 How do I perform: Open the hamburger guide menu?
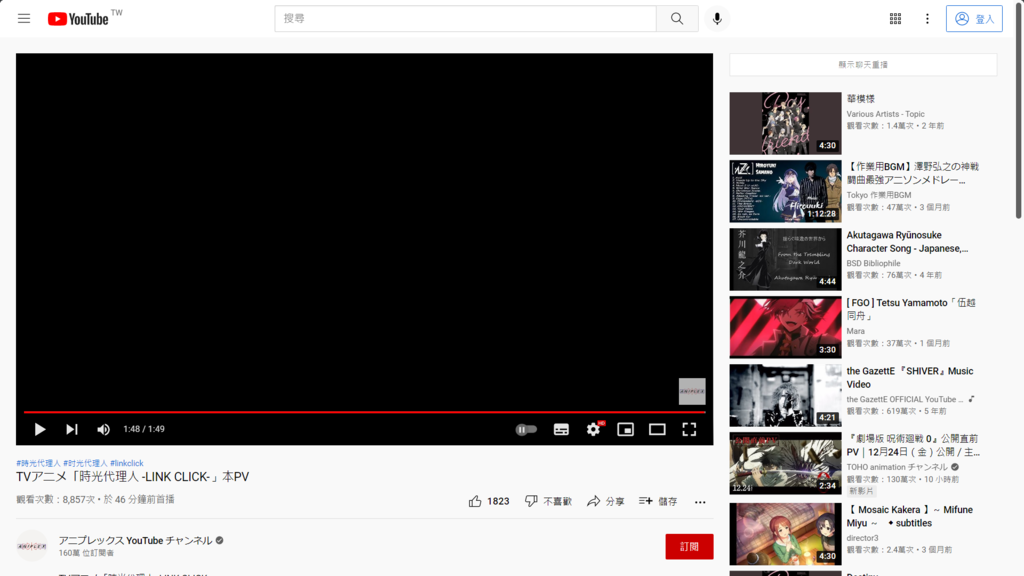24,18
